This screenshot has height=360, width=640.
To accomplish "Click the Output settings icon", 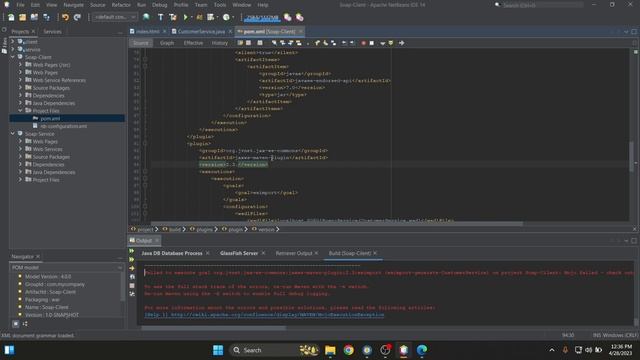I will [x=132, y=294].
